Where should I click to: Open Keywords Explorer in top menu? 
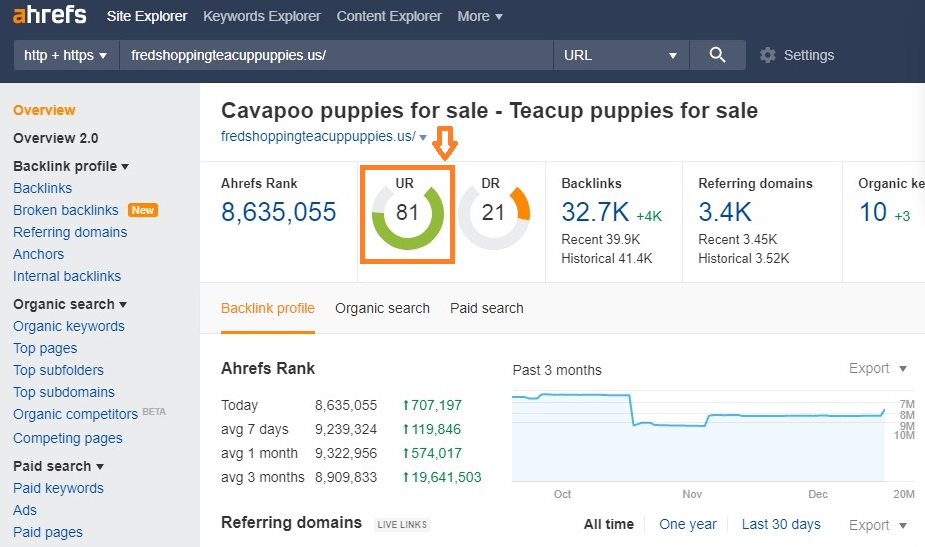[x=262, y=16]
